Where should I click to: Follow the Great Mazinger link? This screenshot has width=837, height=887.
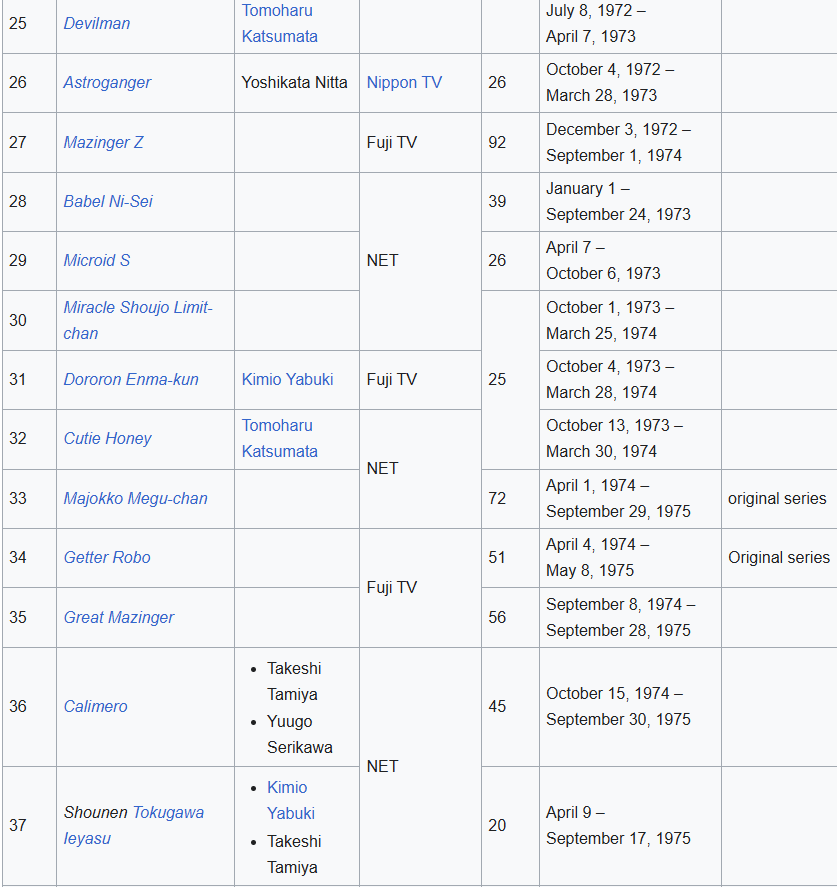pos(119,617)
